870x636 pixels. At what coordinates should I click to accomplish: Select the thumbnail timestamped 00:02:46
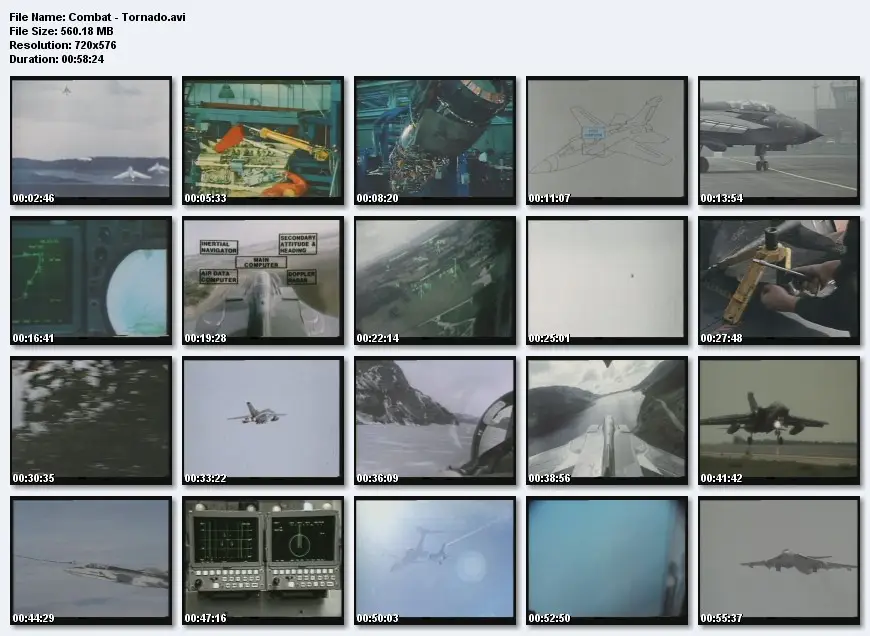(91, 140)
